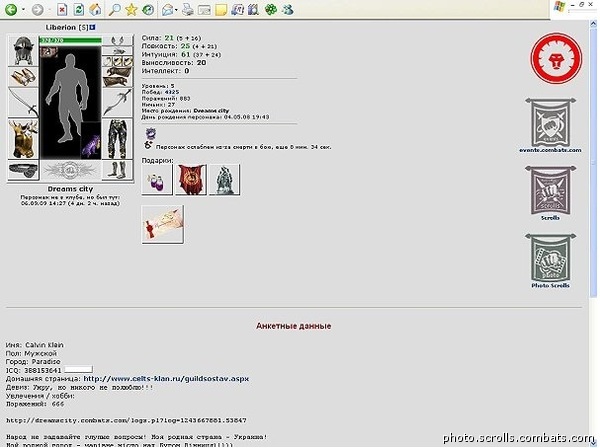Select the golden horned armor slot

tap(23, 139)
